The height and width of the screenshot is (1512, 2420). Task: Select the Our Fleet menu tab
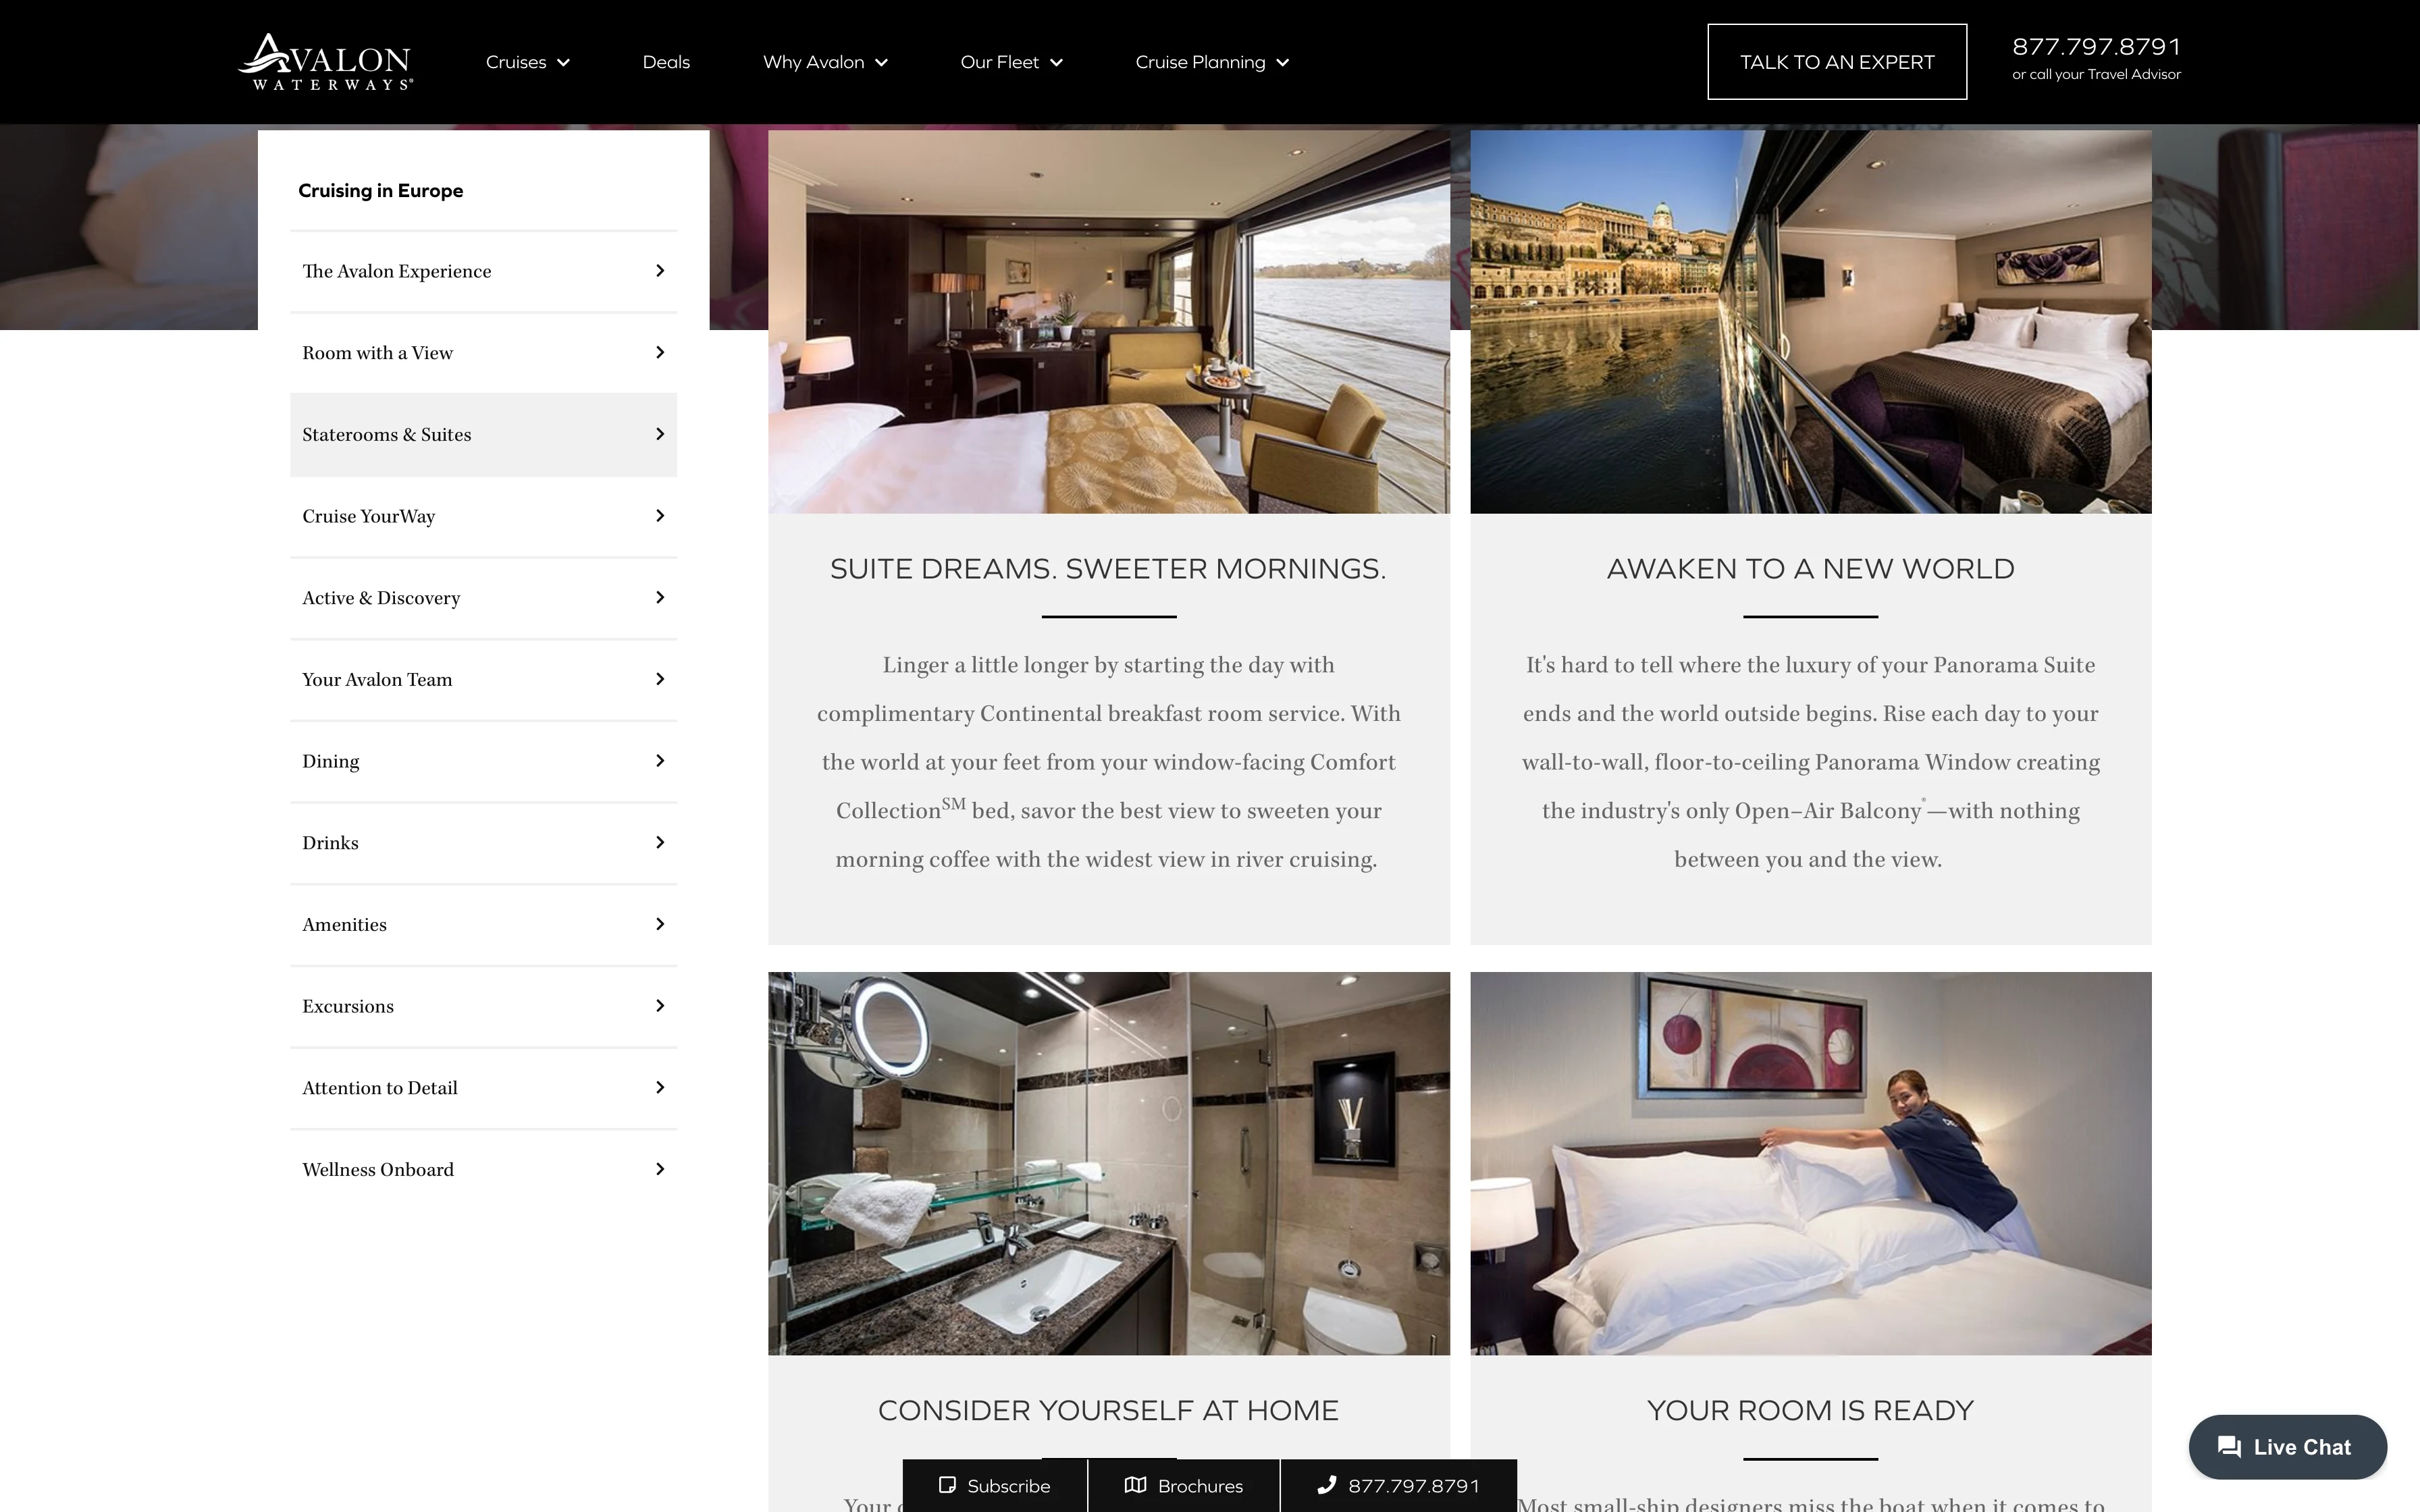pos(1011,61)
